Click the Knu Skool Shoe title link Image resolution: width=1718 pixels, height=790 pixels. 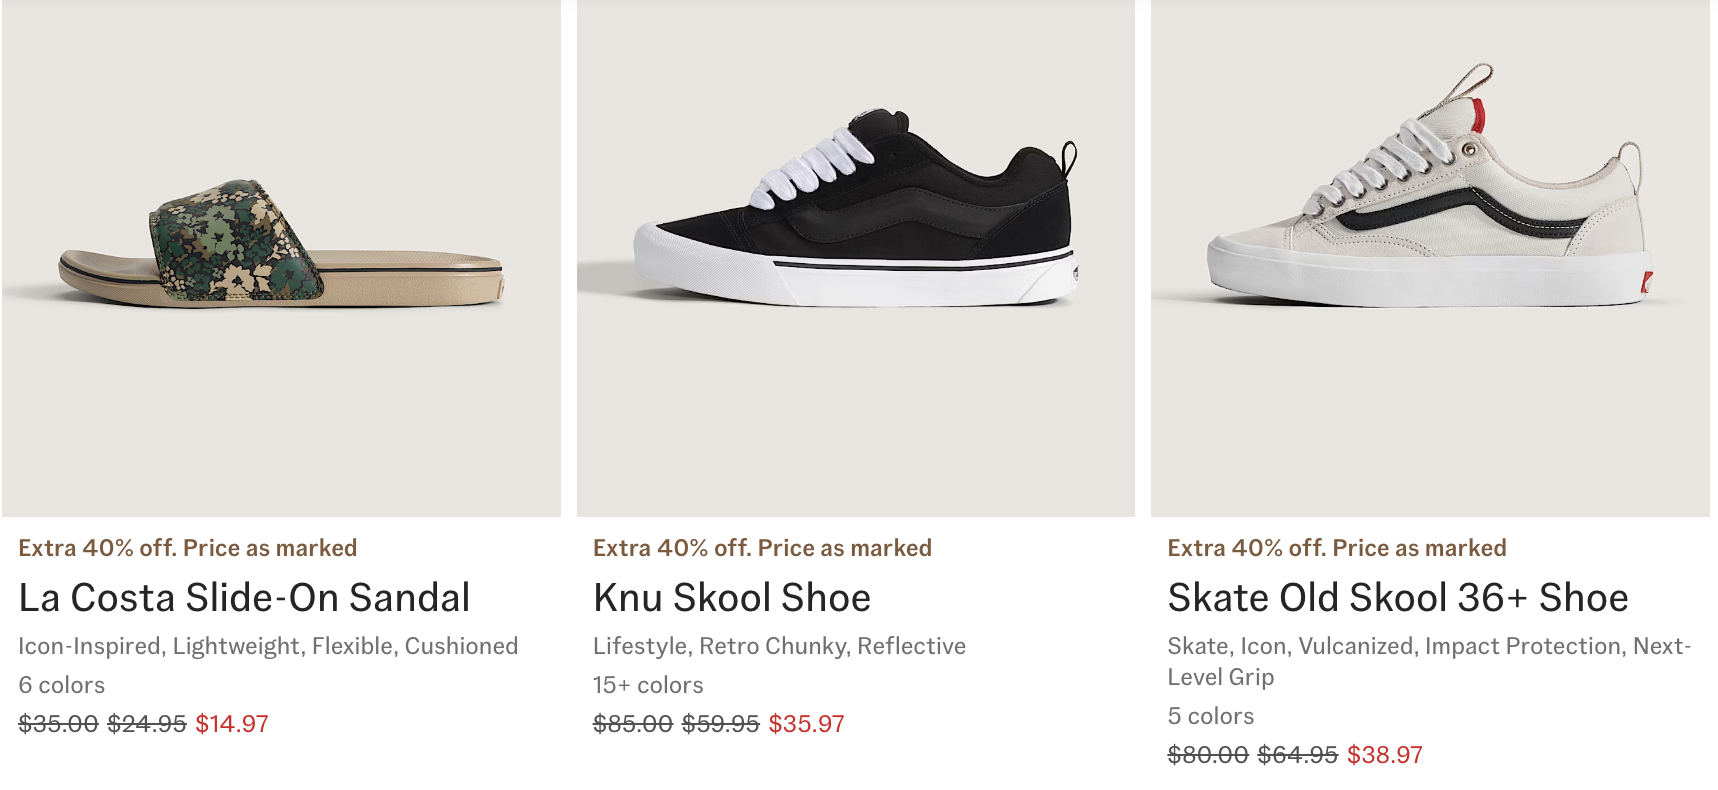(x=732, y=598)
